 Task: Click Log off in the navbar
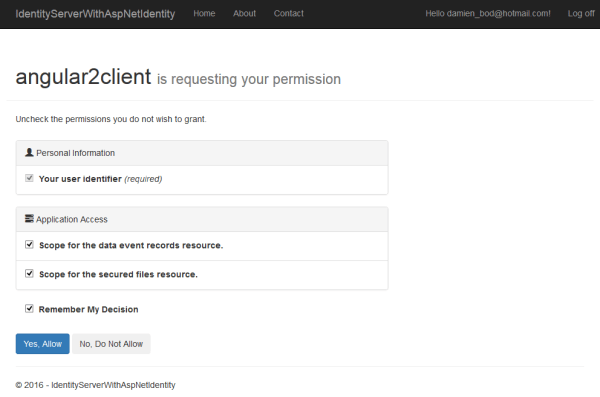581,14
